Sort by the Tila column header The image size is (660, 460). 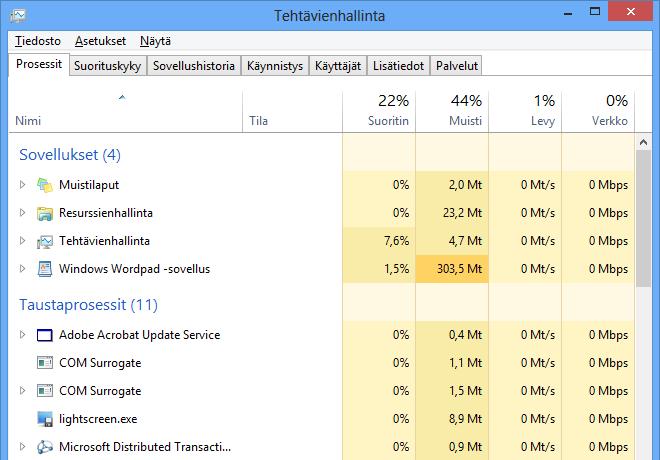[x=293, y=112]
